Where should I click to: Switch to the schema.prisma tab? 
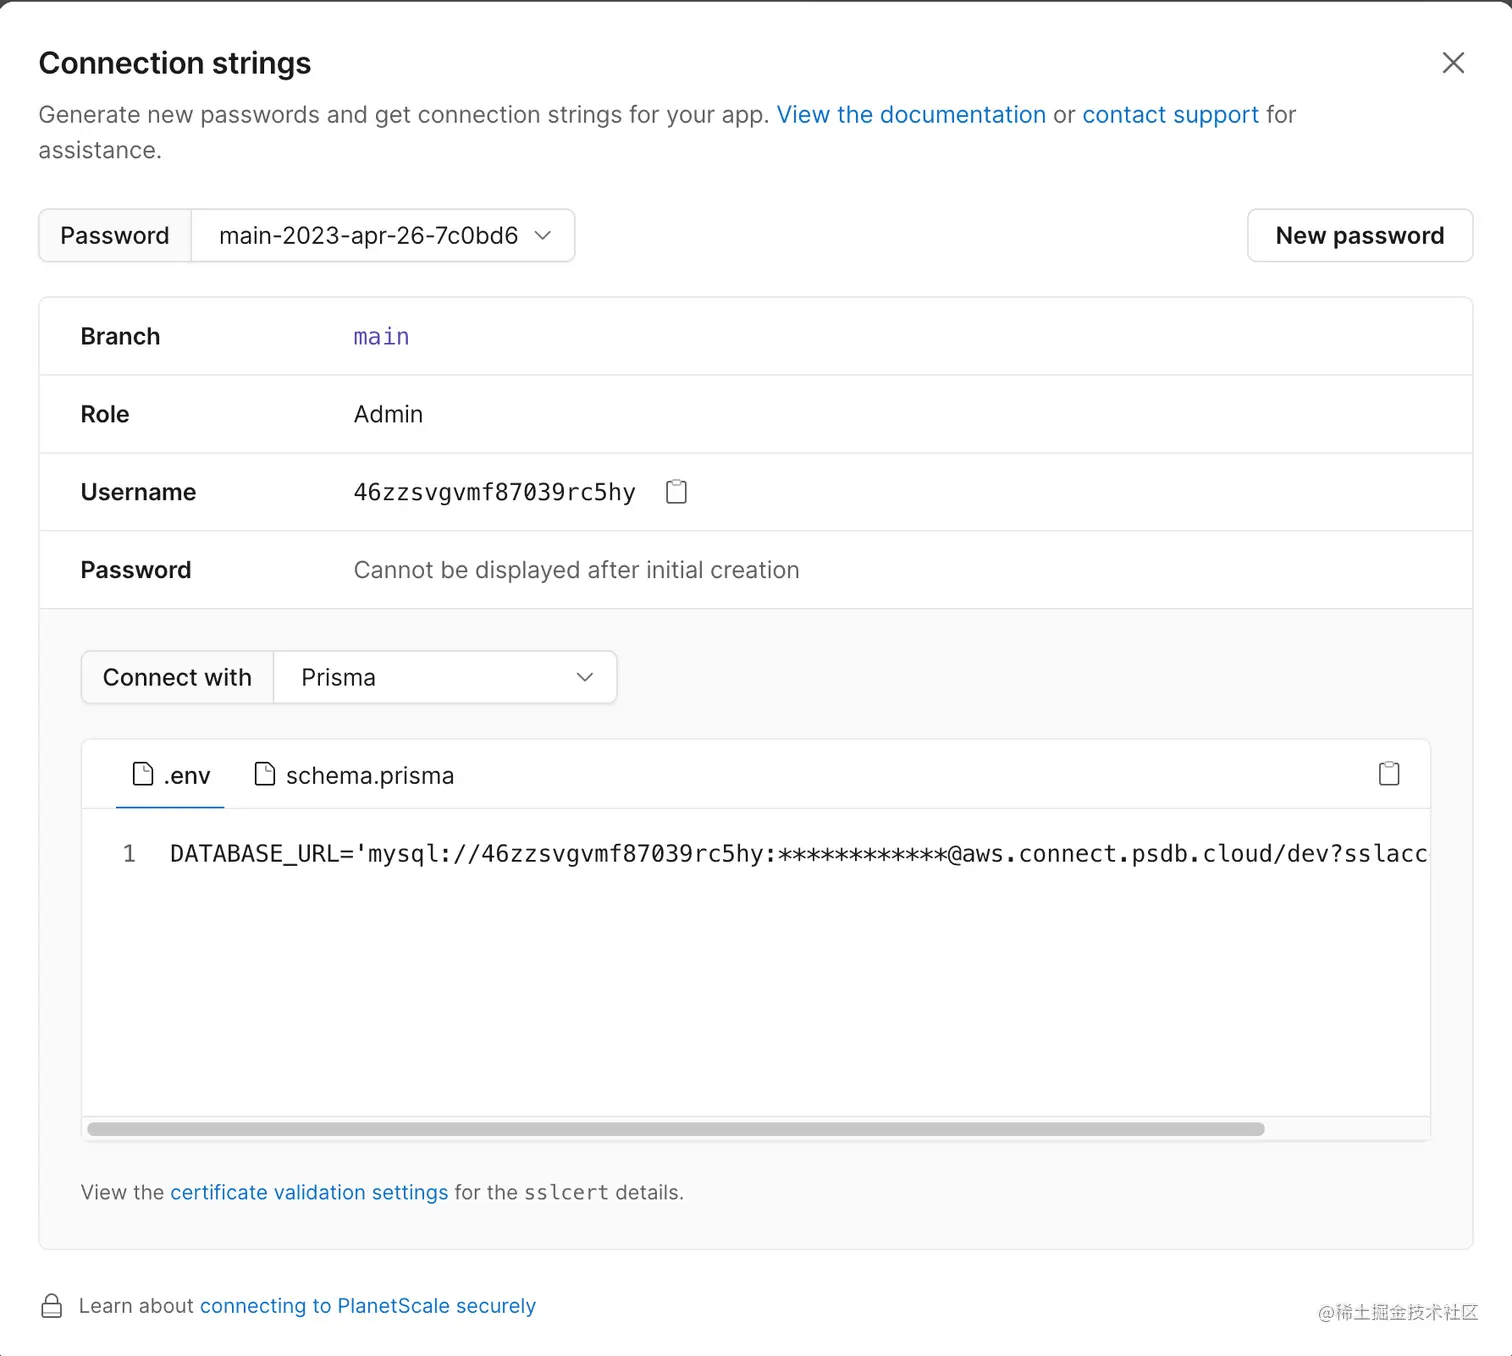[354, 775]
